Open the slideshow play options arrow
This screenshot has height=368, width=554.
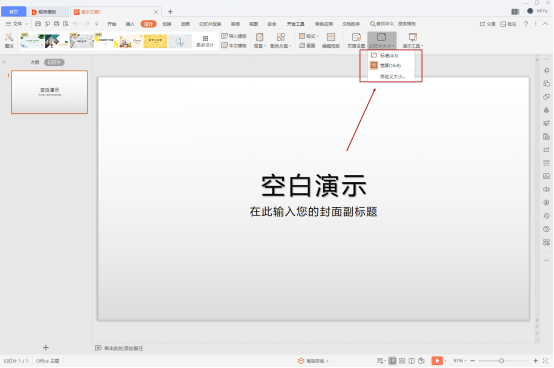[446, 361]
